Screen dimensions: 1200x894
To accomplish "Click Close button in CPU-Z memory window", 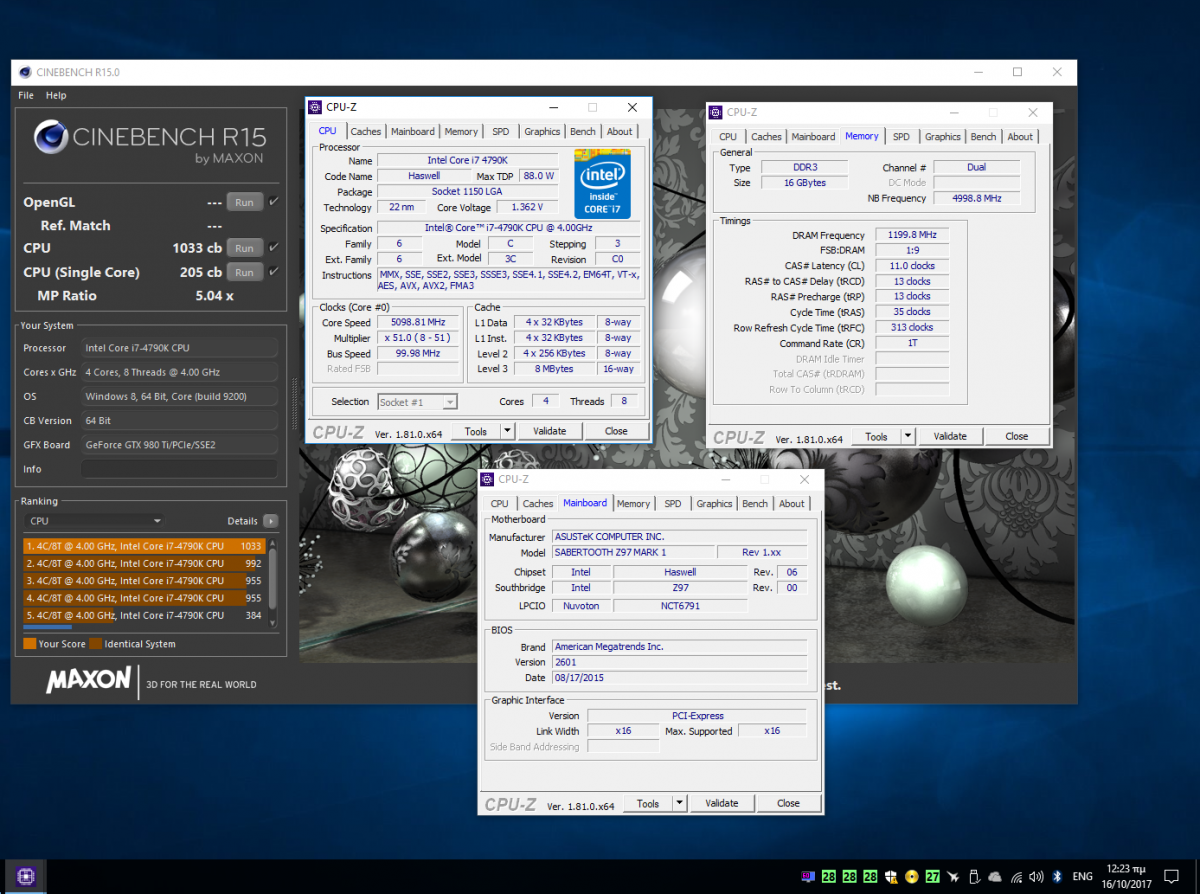I will point(1017,436).
